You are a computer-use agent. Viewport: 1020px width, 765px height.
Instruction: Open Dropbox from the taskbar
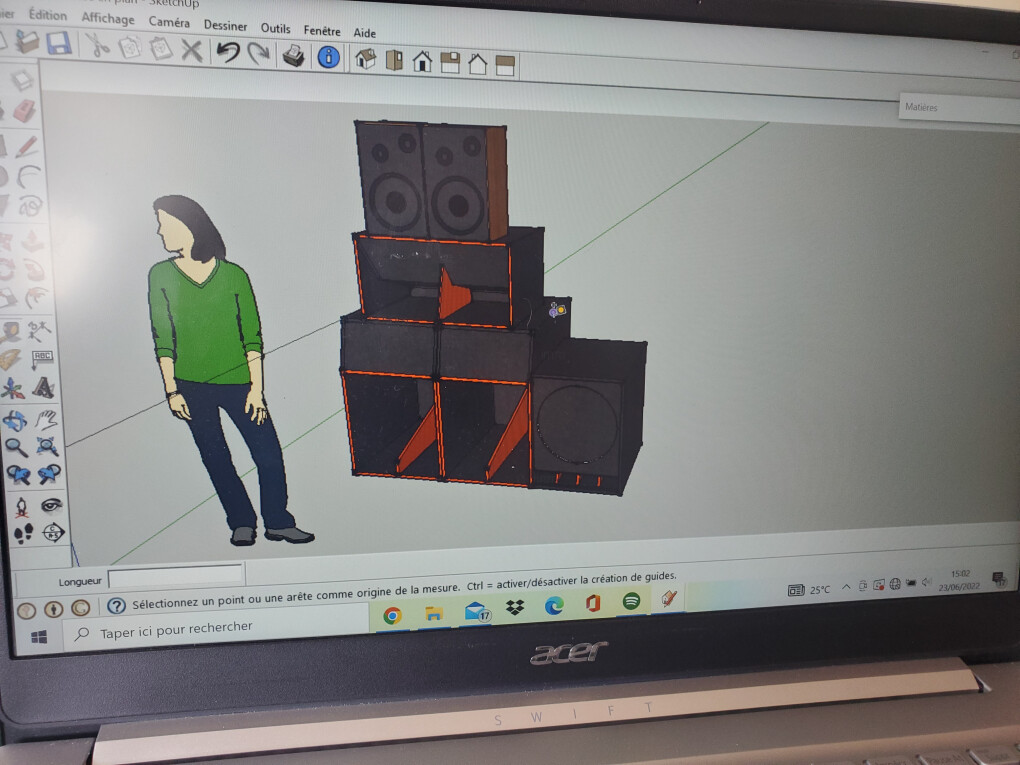(515, 608)
